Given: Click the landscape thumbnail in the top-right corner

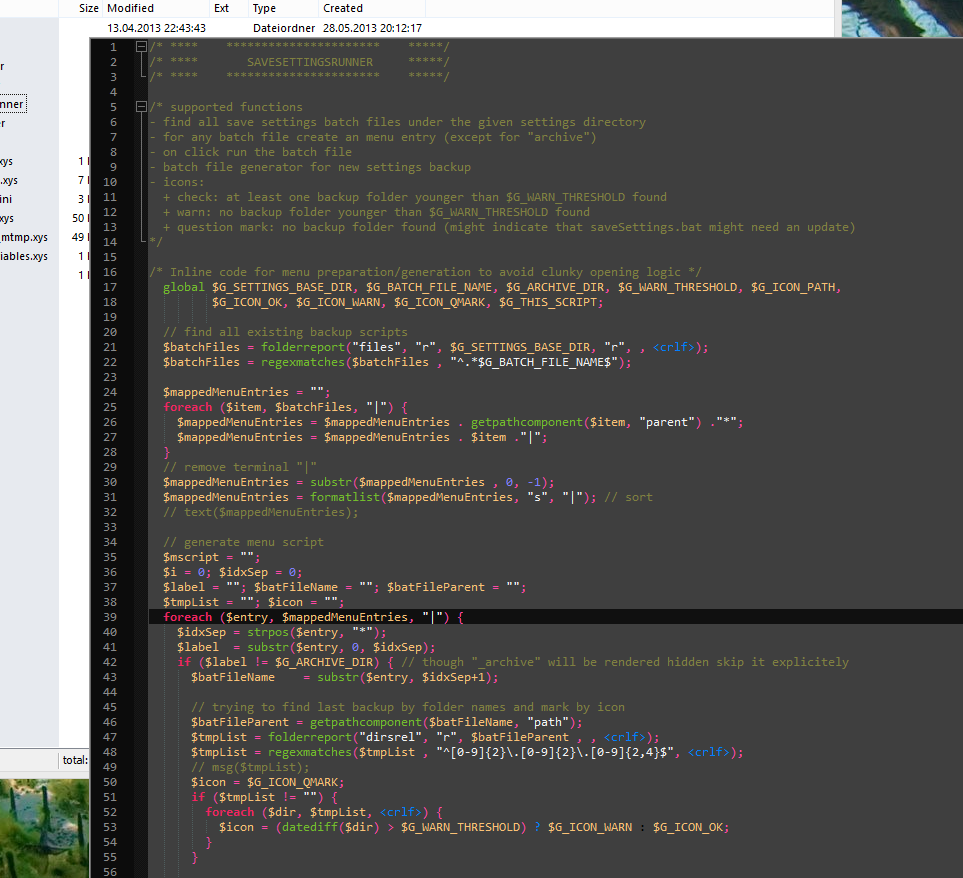Looking at the screenshot, I should coord(898,17).
